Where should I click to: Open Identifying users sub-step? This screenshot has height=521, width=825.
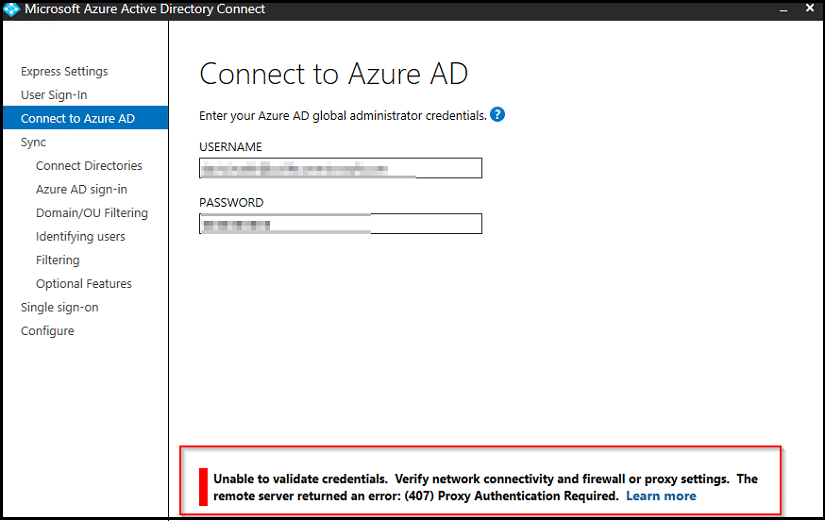81,236
